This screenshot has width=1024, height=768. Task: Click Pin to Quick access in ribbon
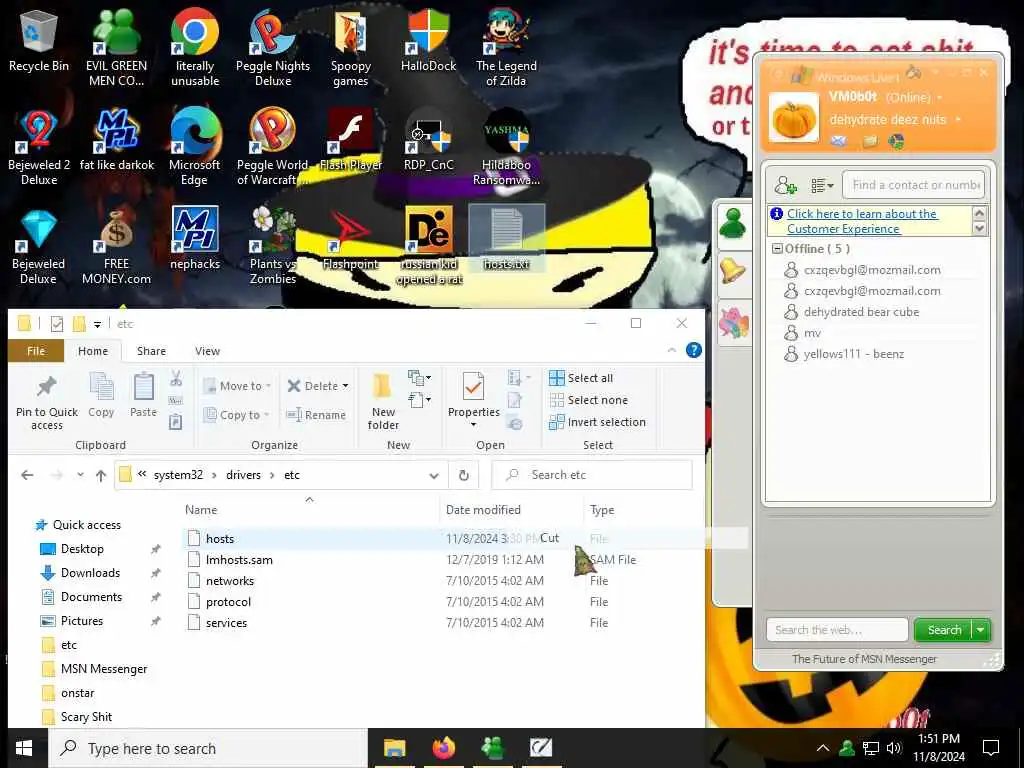(x=46, y=402)
